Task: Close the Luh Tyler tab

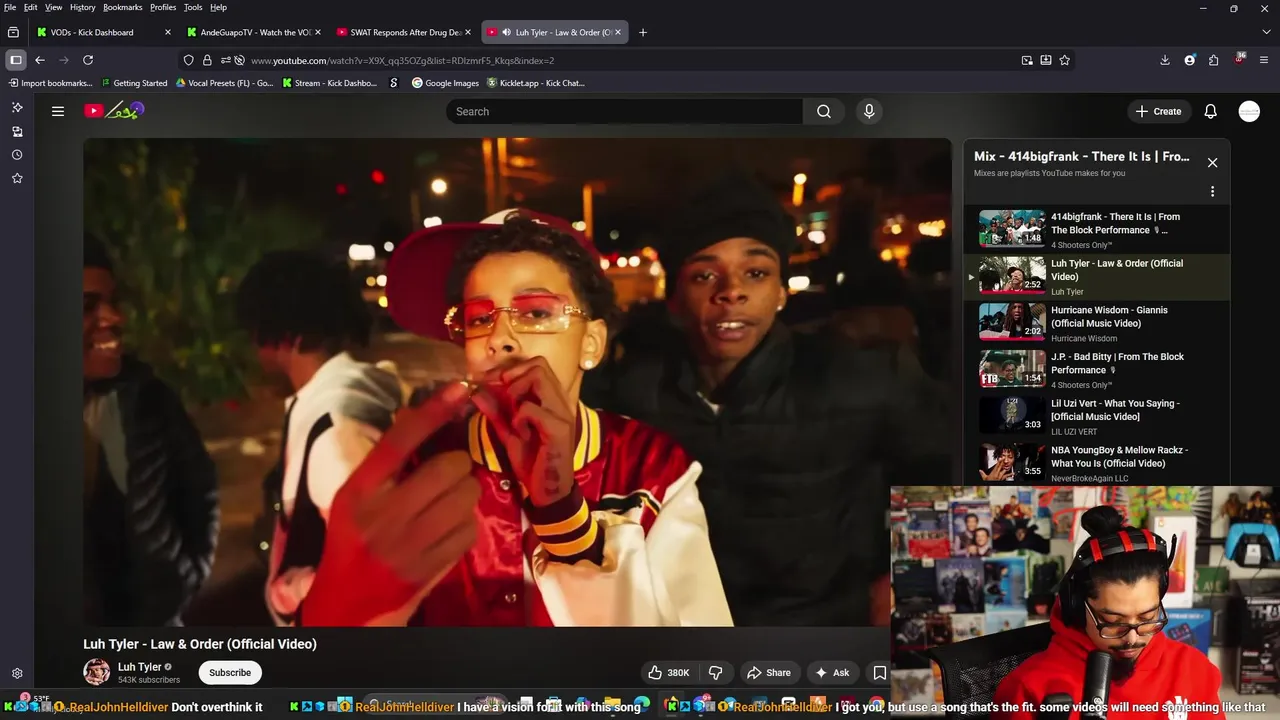Action: coord(618,32)
